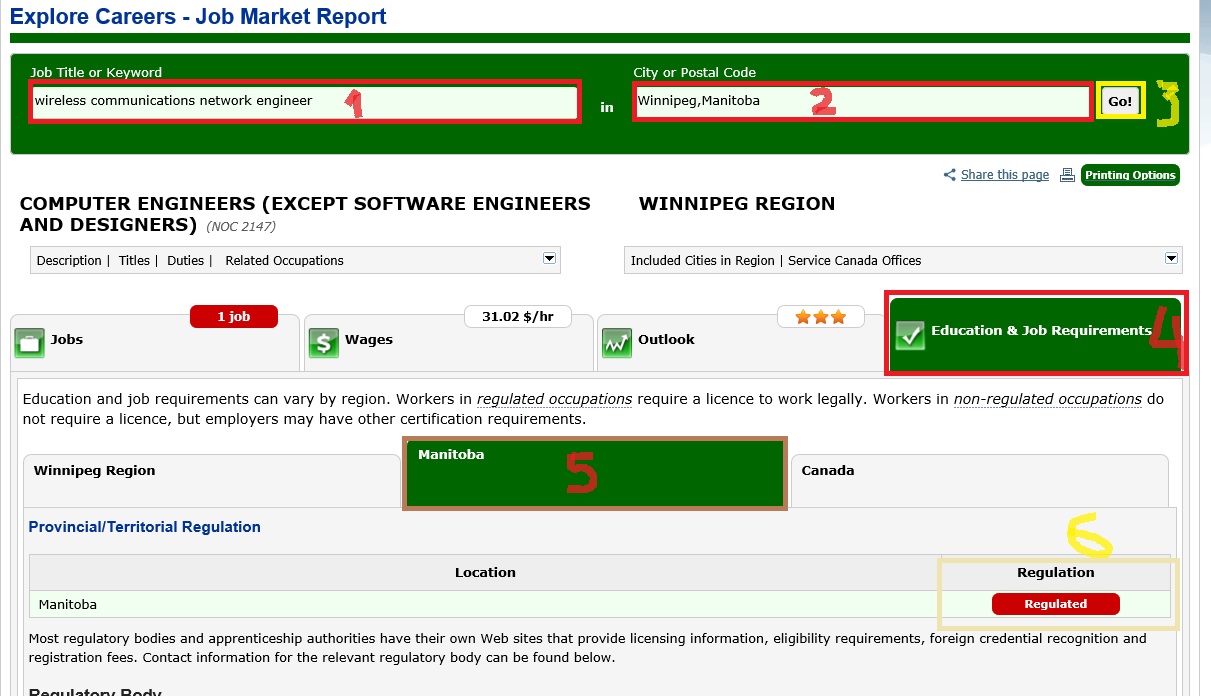Screen dimensions: 1211x696
Task: Click the red 1 job badge
Action: tap(233, 317)
